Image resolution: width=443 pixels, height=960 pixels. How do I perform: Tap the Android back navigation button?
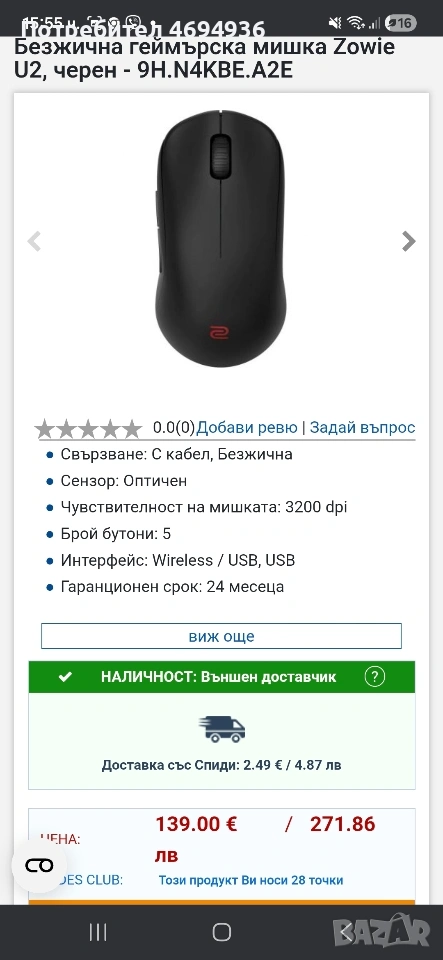[x=346, y=932]
